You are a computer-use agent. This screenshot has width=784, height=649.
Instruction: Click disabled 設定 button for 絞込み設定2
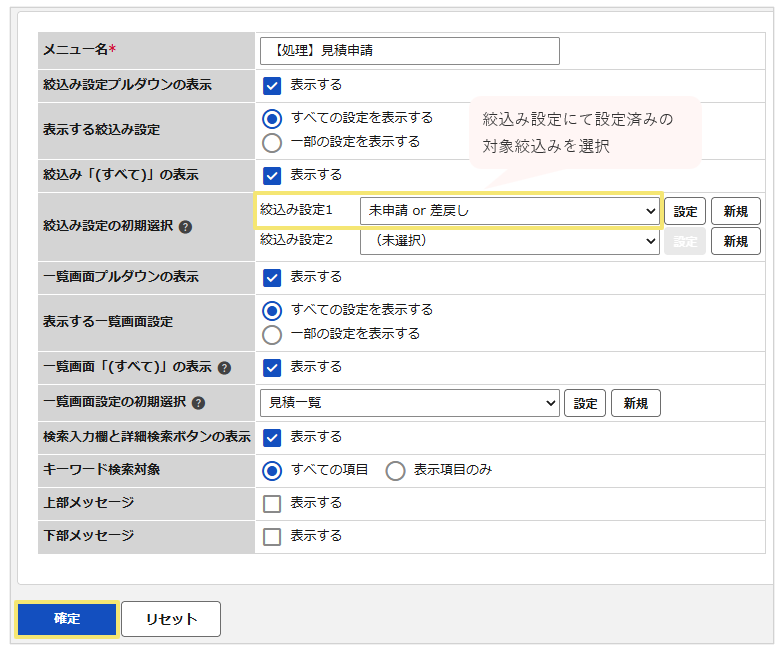coord(685,241)
